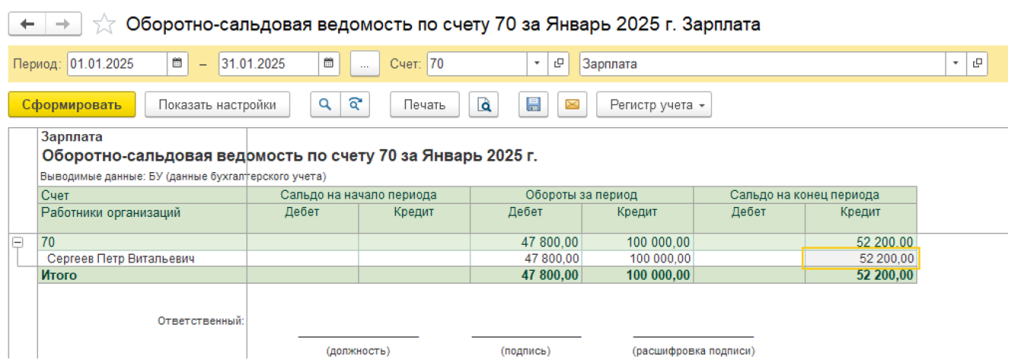
Task: Click the (должность) caption
Action: click(x=357, y=351)
